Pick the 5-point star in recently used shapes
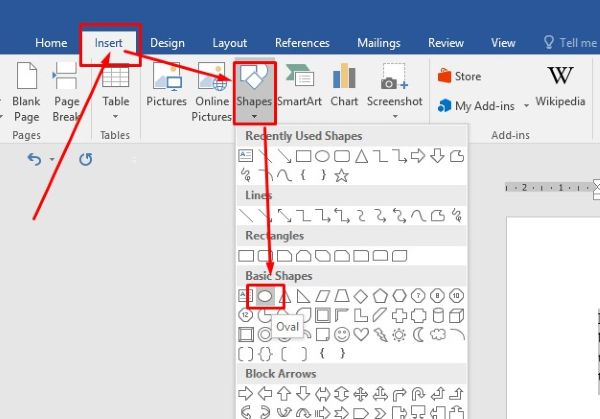Image resolution: width=600 pixels, height=419 pixels. [341, 175]
